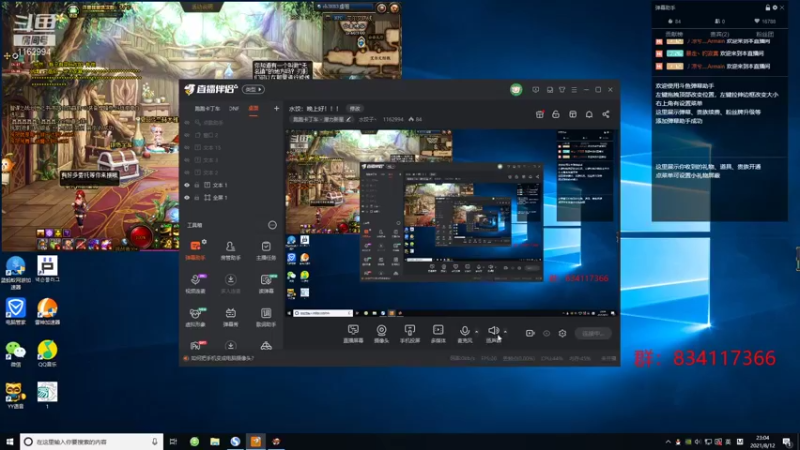The image size is (800, 450).
Task: Open the Windows Start menu
Action: click(x=10, y=442)
